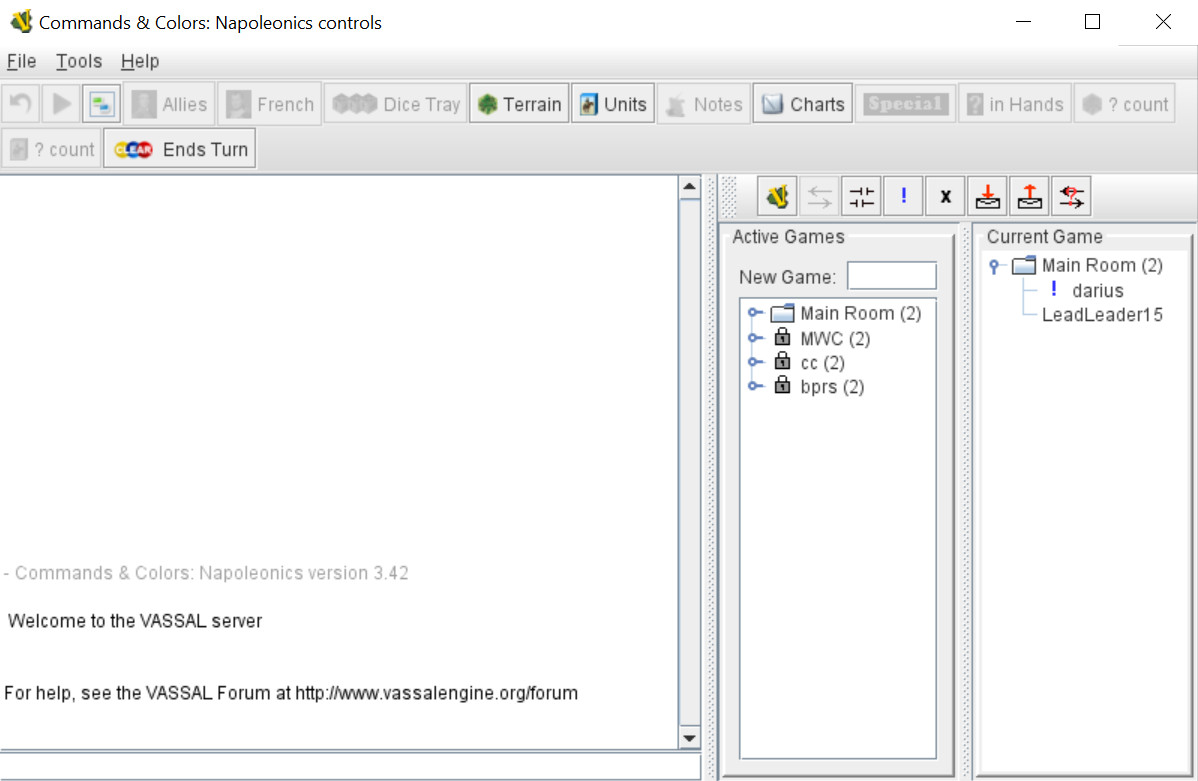Image resolution: width=1198 pixels, height=781 pixels.
Task: Click the MWC room lock icon
Action: click(x=782, y=336)
